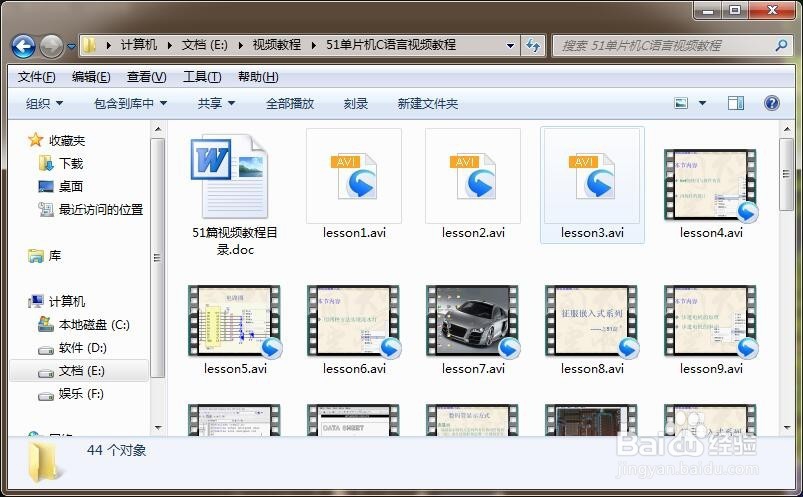Open Help with the question mark icon

coord(772,103)
